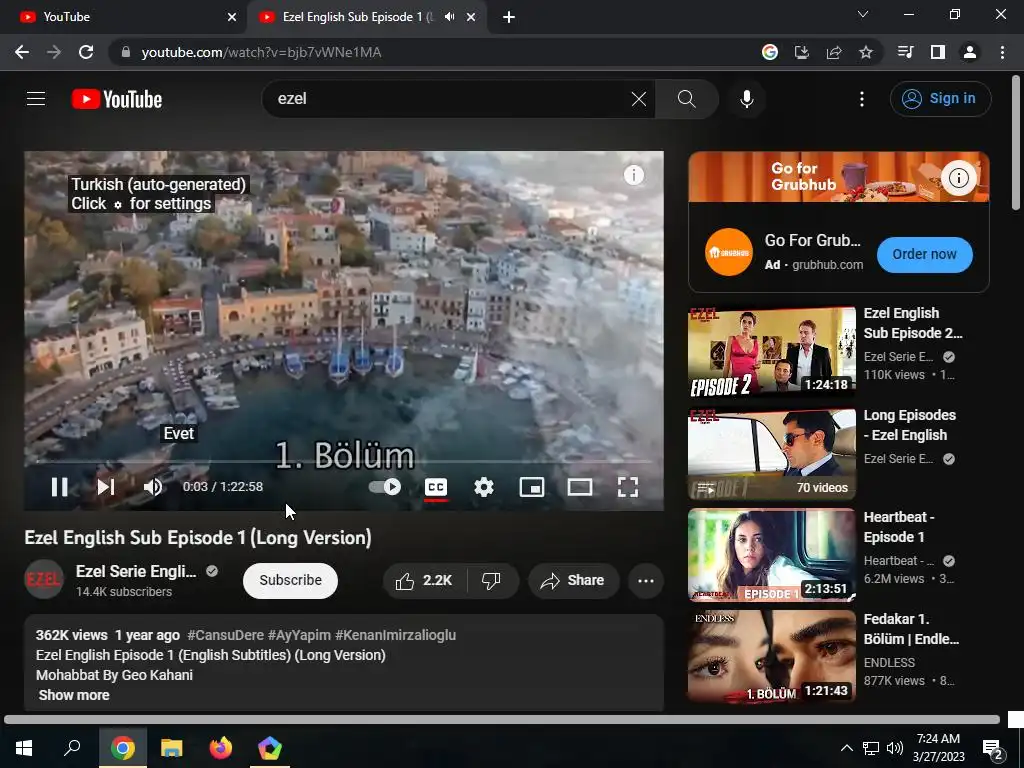1024x768 pixels.
Task: Share the video
Action: (573, 581)
